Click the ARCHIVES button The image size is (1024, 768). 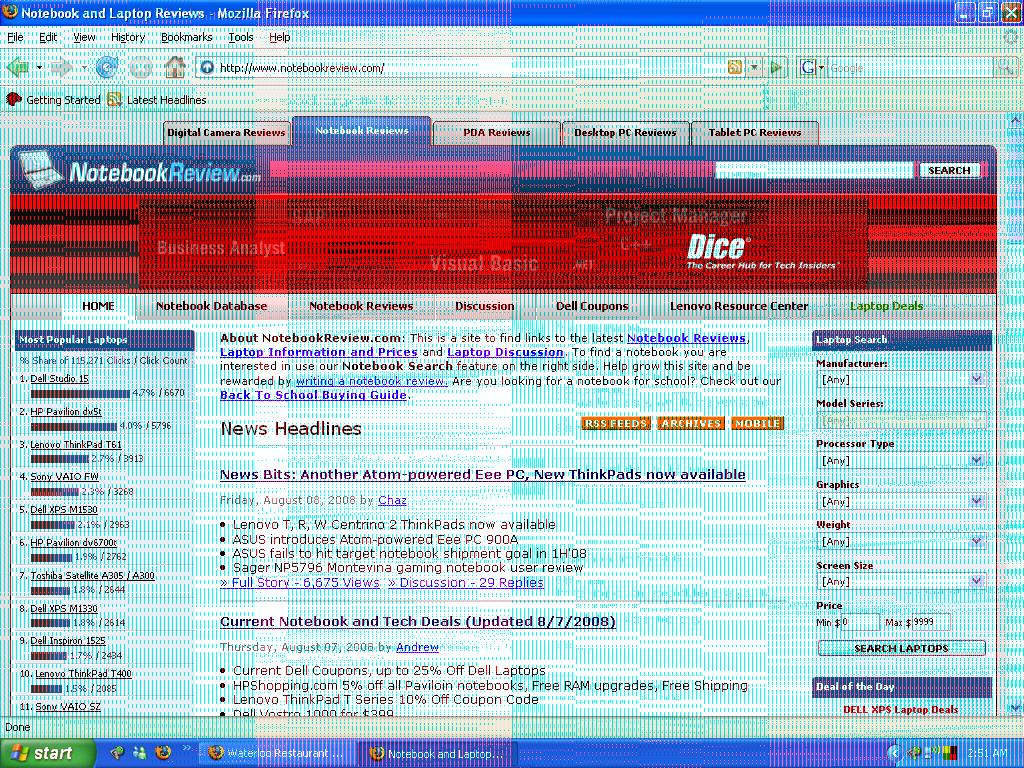pos(690,423)
